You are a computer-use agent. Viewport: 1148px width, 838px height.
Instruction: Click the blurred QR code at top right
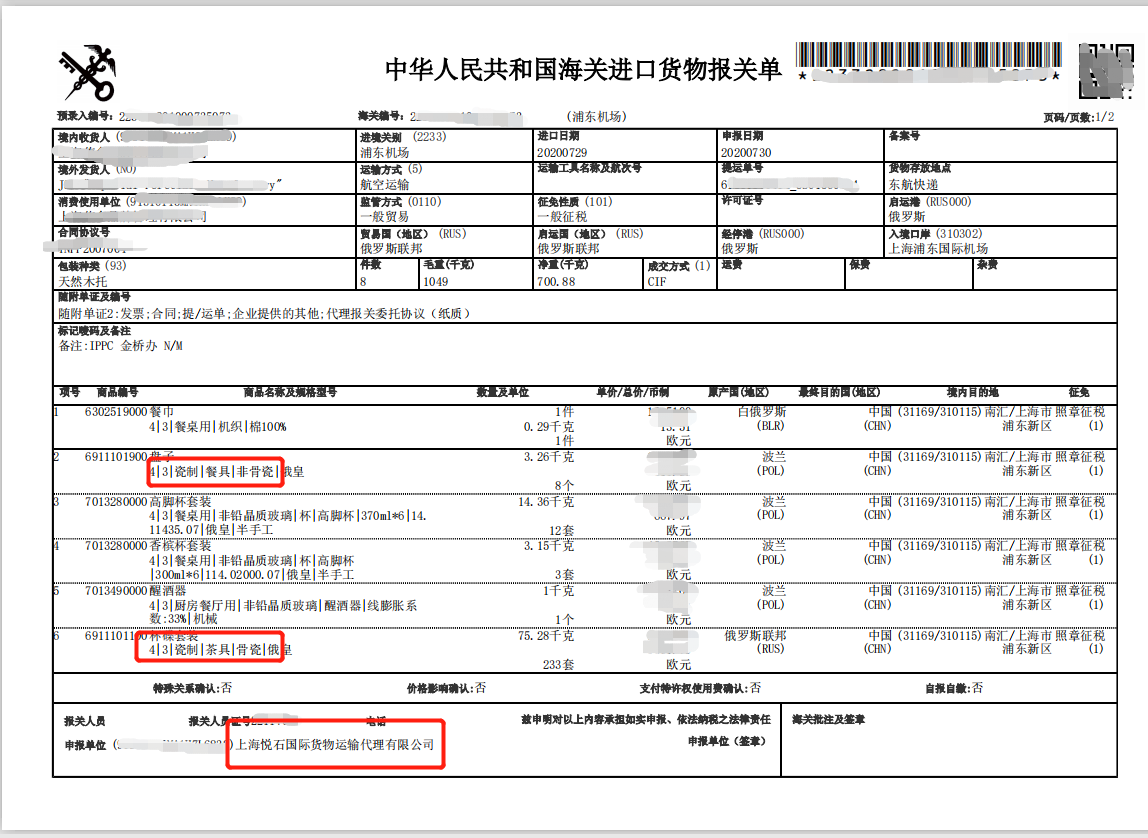pyautogui.click(x=1106, y=70)
